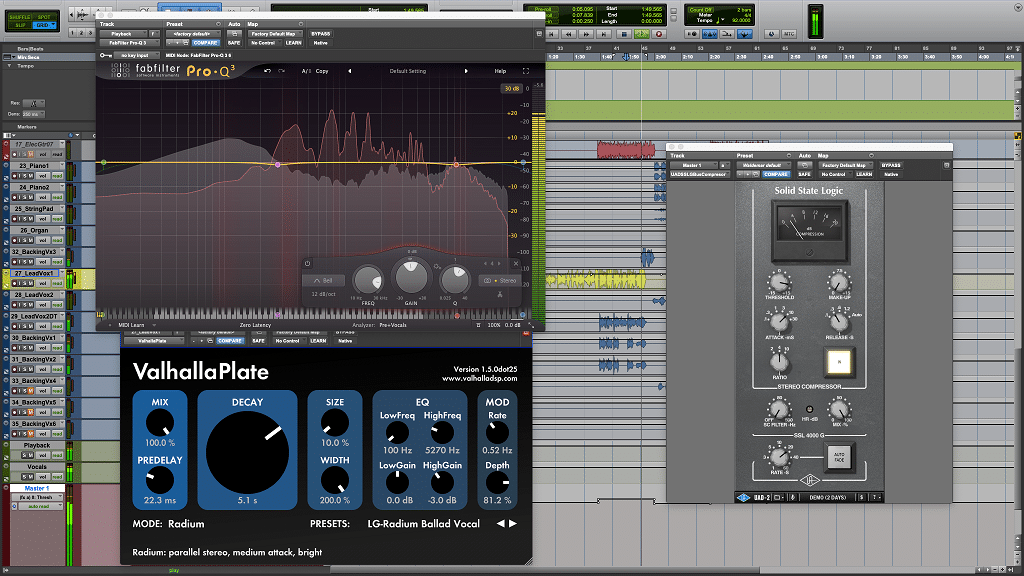Select next ValhallaPlate preset arrow

coord(513,524)
